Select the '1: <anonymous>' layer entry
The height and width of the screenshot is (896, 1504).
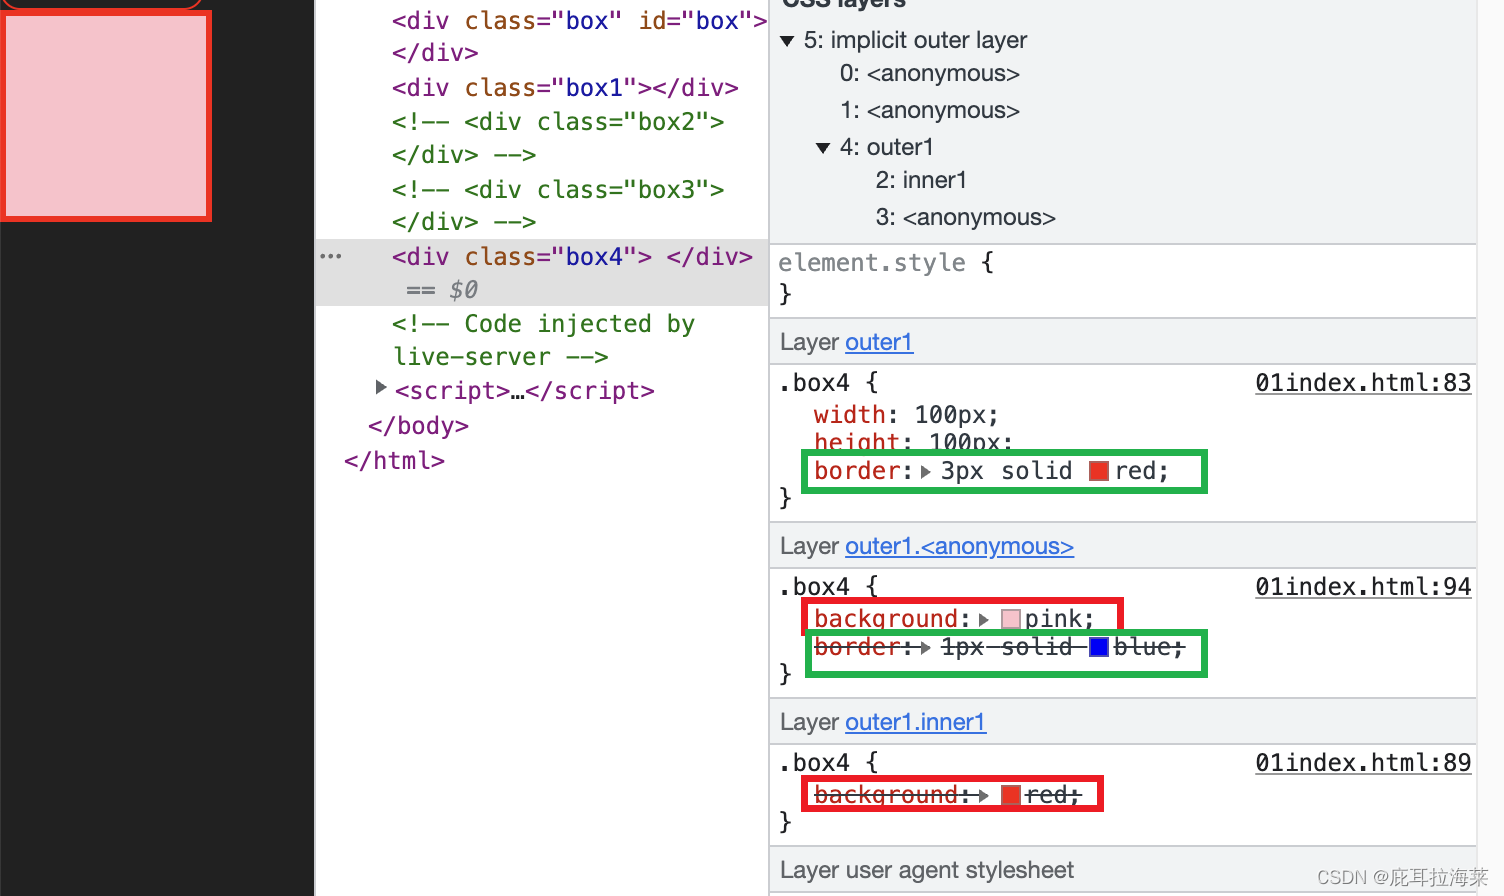930,111
